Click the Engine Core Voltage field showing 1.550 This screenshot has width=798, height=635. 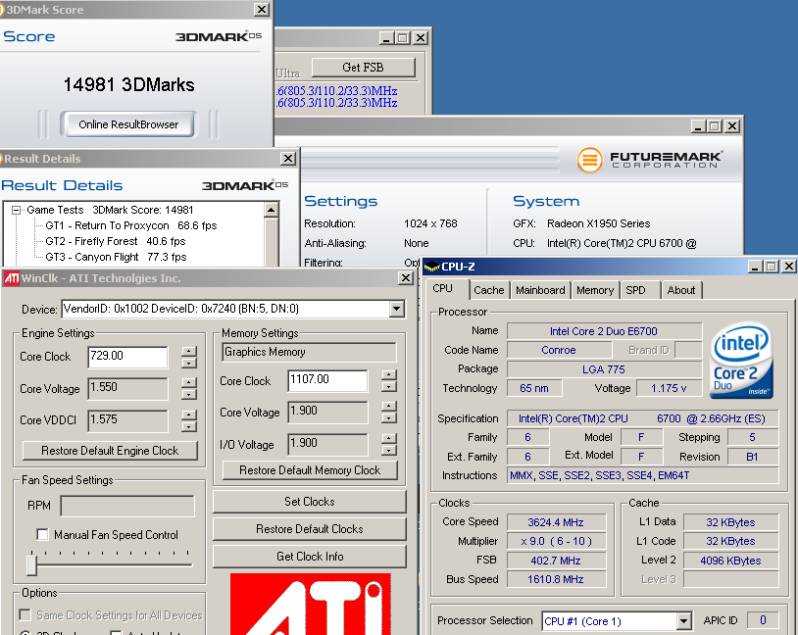click(128, 389)
